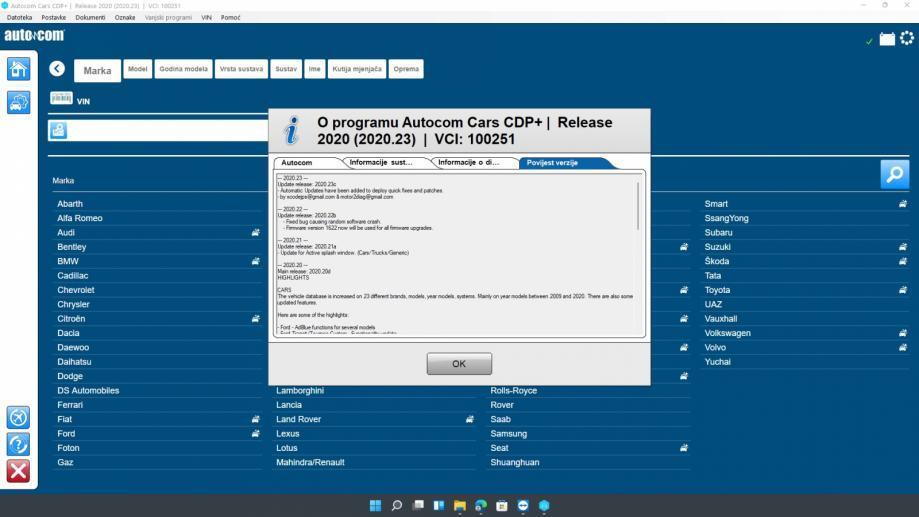Viewport: 919px width, 517px height.
Task: Choose Abarth from the brand list
Action: click(x=71, y=204)
